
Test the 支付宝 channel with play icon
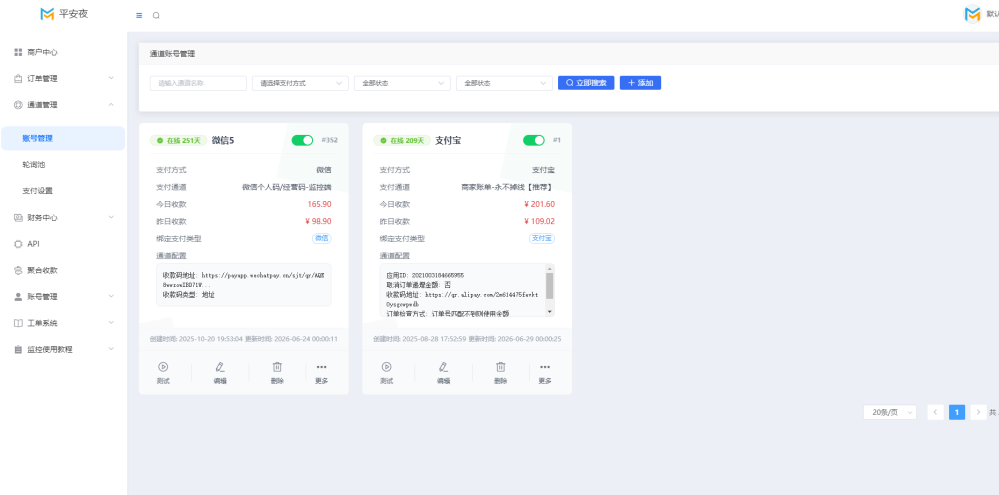387,367
